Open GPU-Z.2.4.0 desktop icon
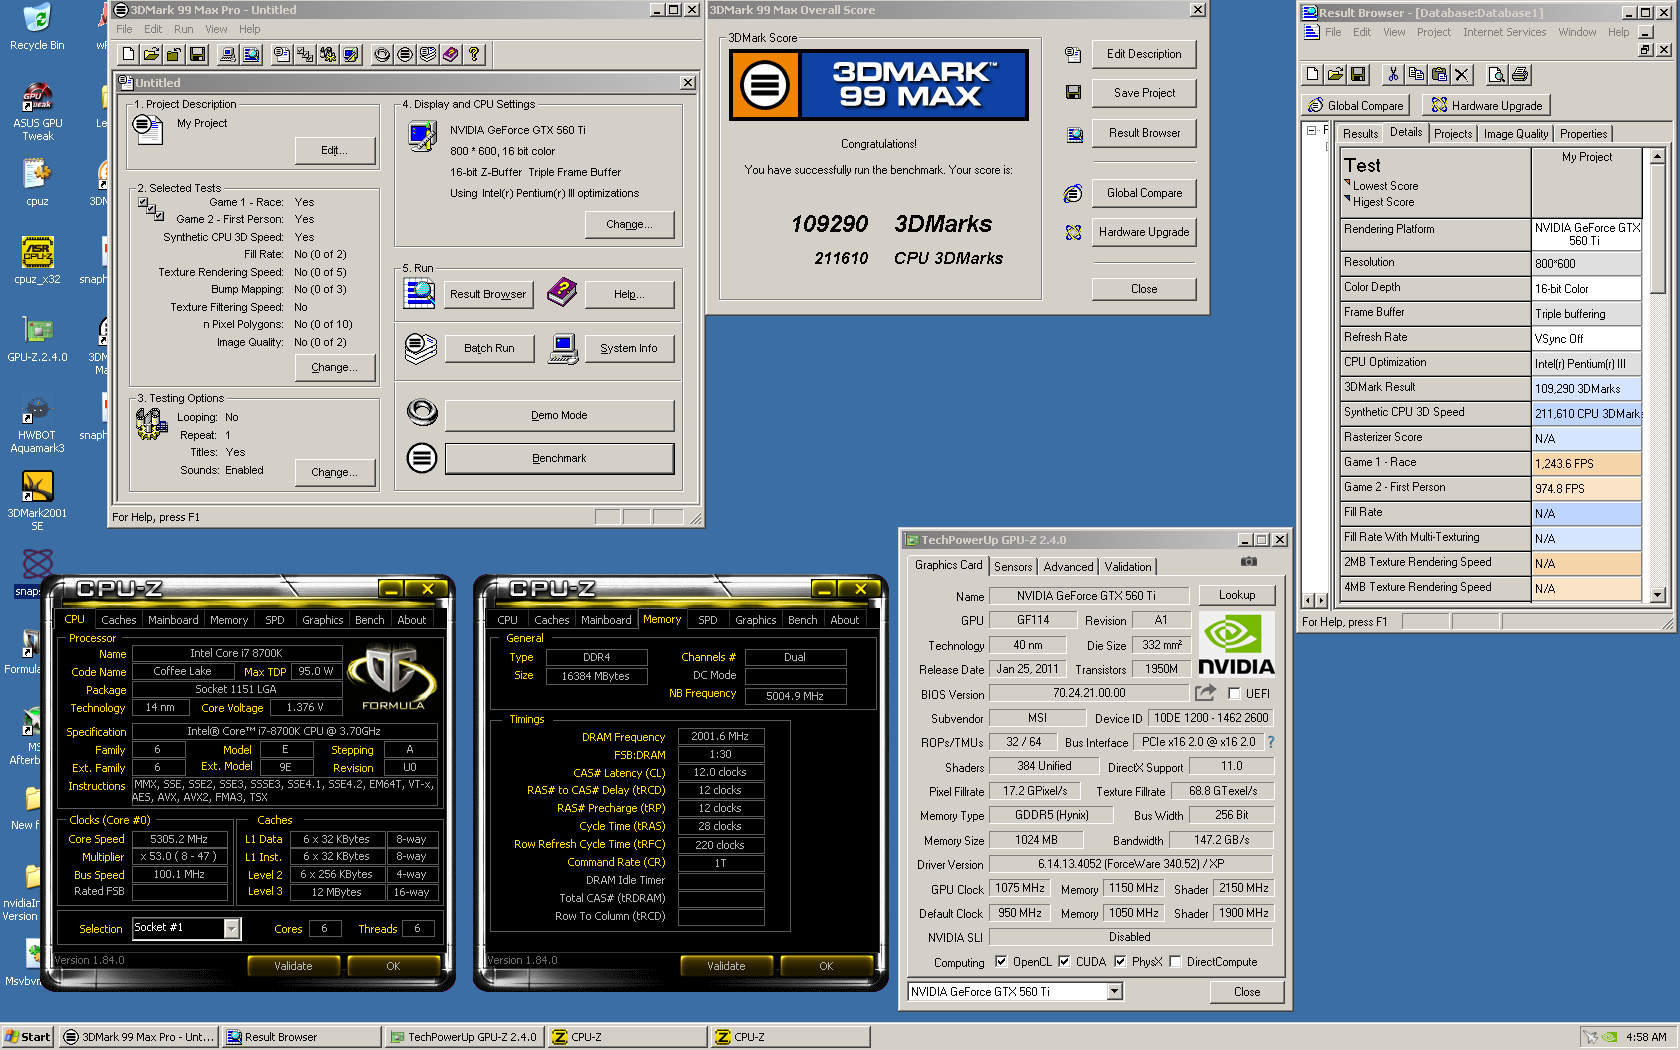The image size is (1680, 1050). (x=37, y=338)
